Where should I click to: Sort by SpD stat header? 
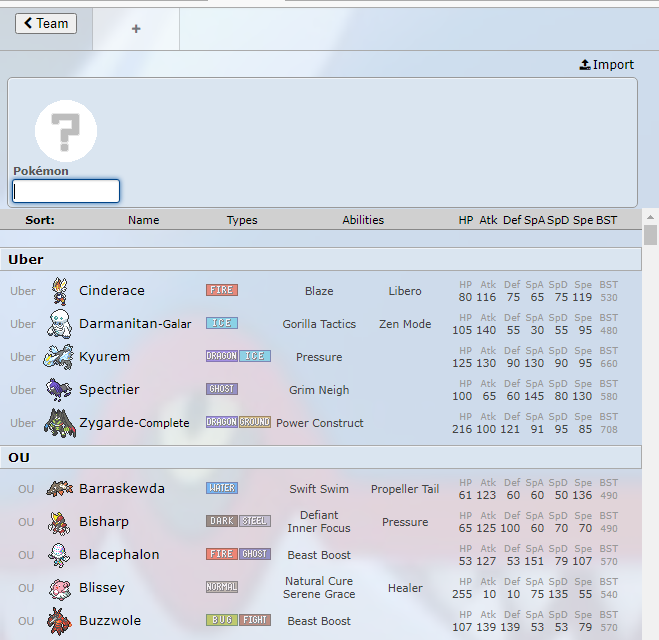(x=558, y=220)
